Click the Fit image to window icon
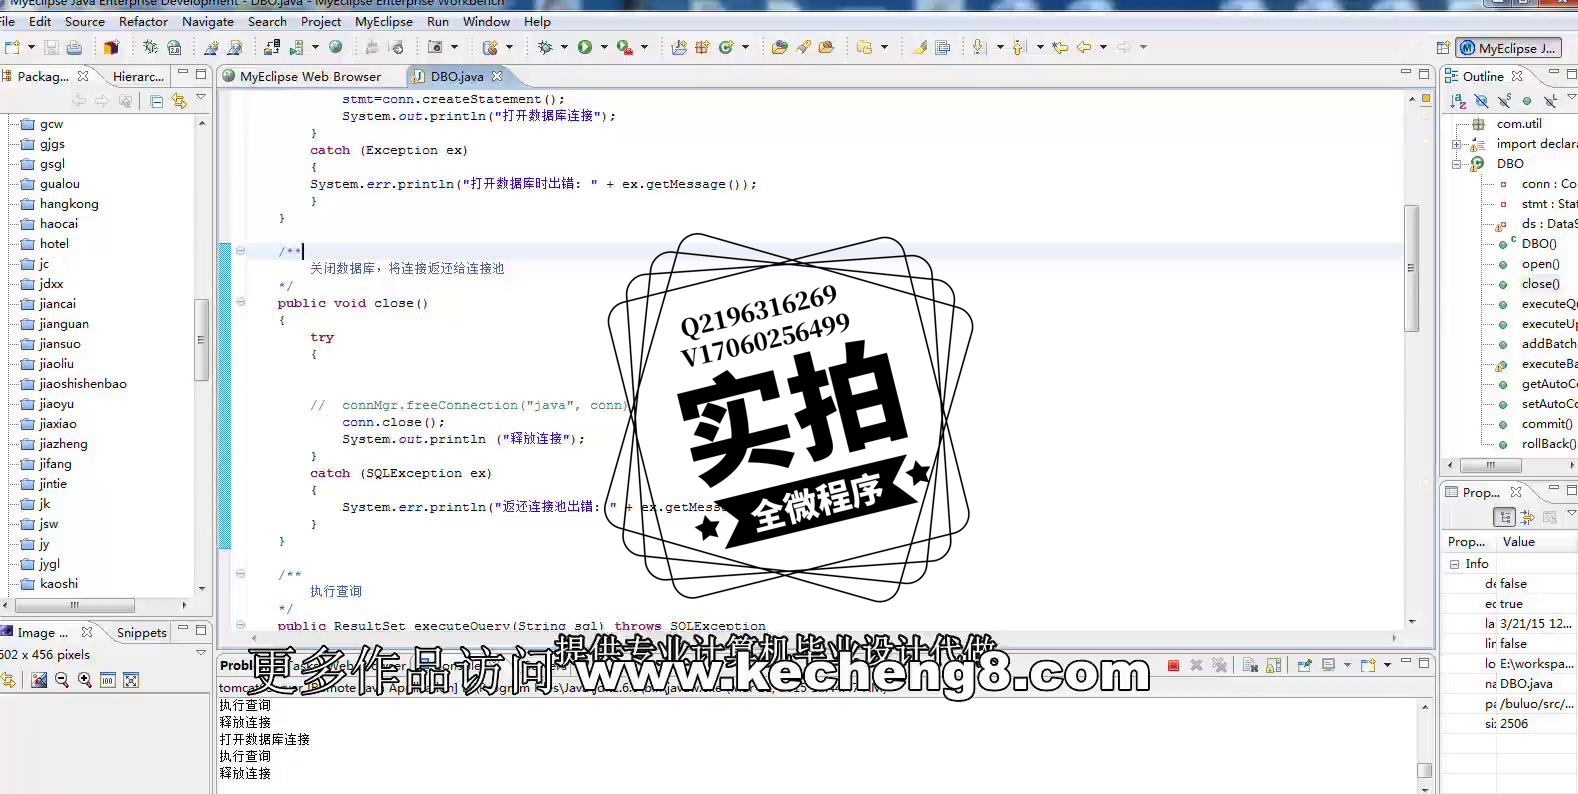This screenshot has height=794, width=1578. click(131, 680)
